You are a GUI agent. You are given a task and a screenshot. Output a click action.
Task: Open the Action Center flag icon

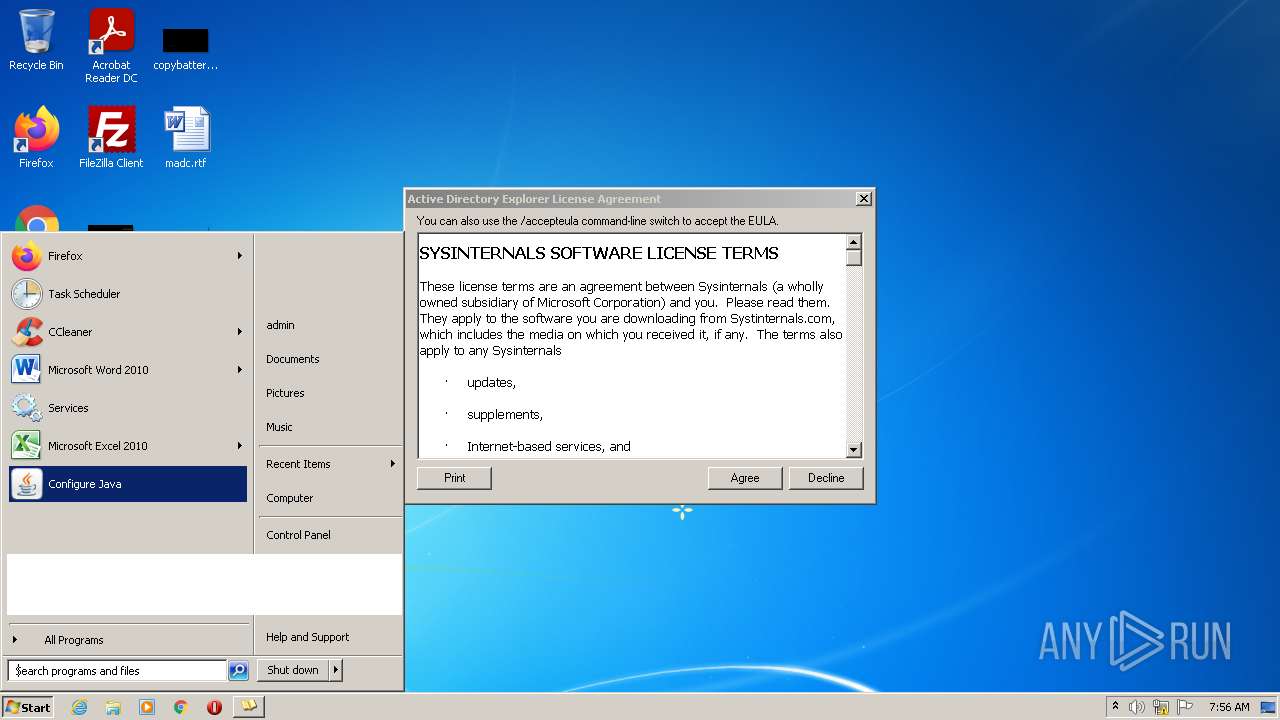[1185, 707]
